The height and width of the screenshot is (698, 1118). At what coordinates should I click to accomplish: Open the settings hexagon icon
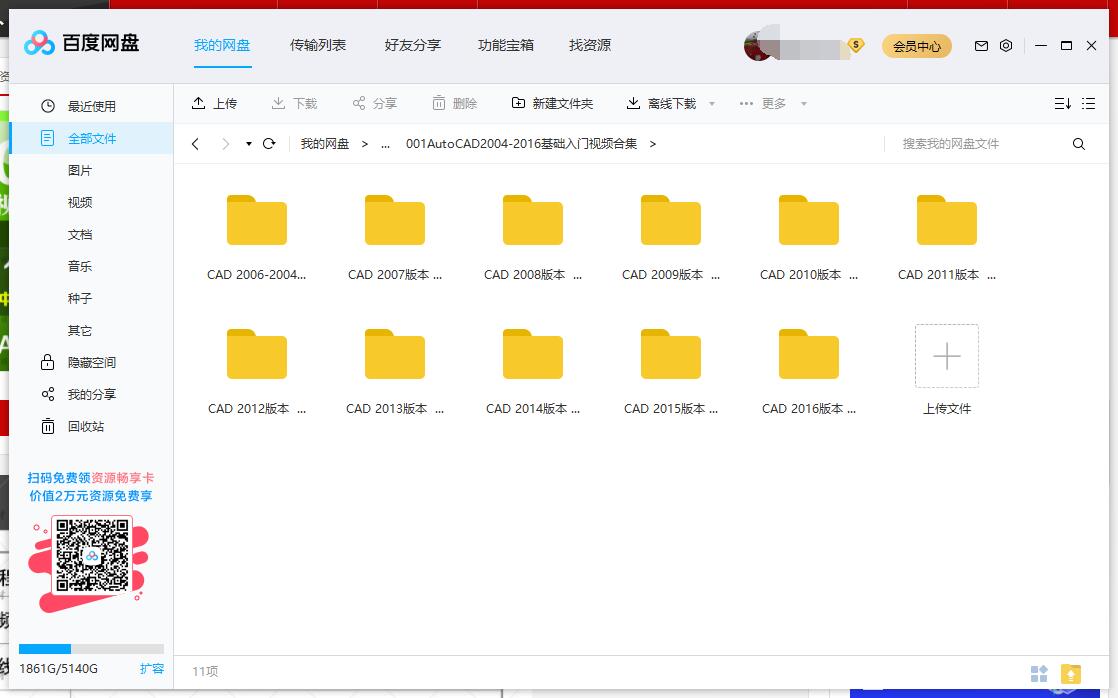click(1006, 46)
